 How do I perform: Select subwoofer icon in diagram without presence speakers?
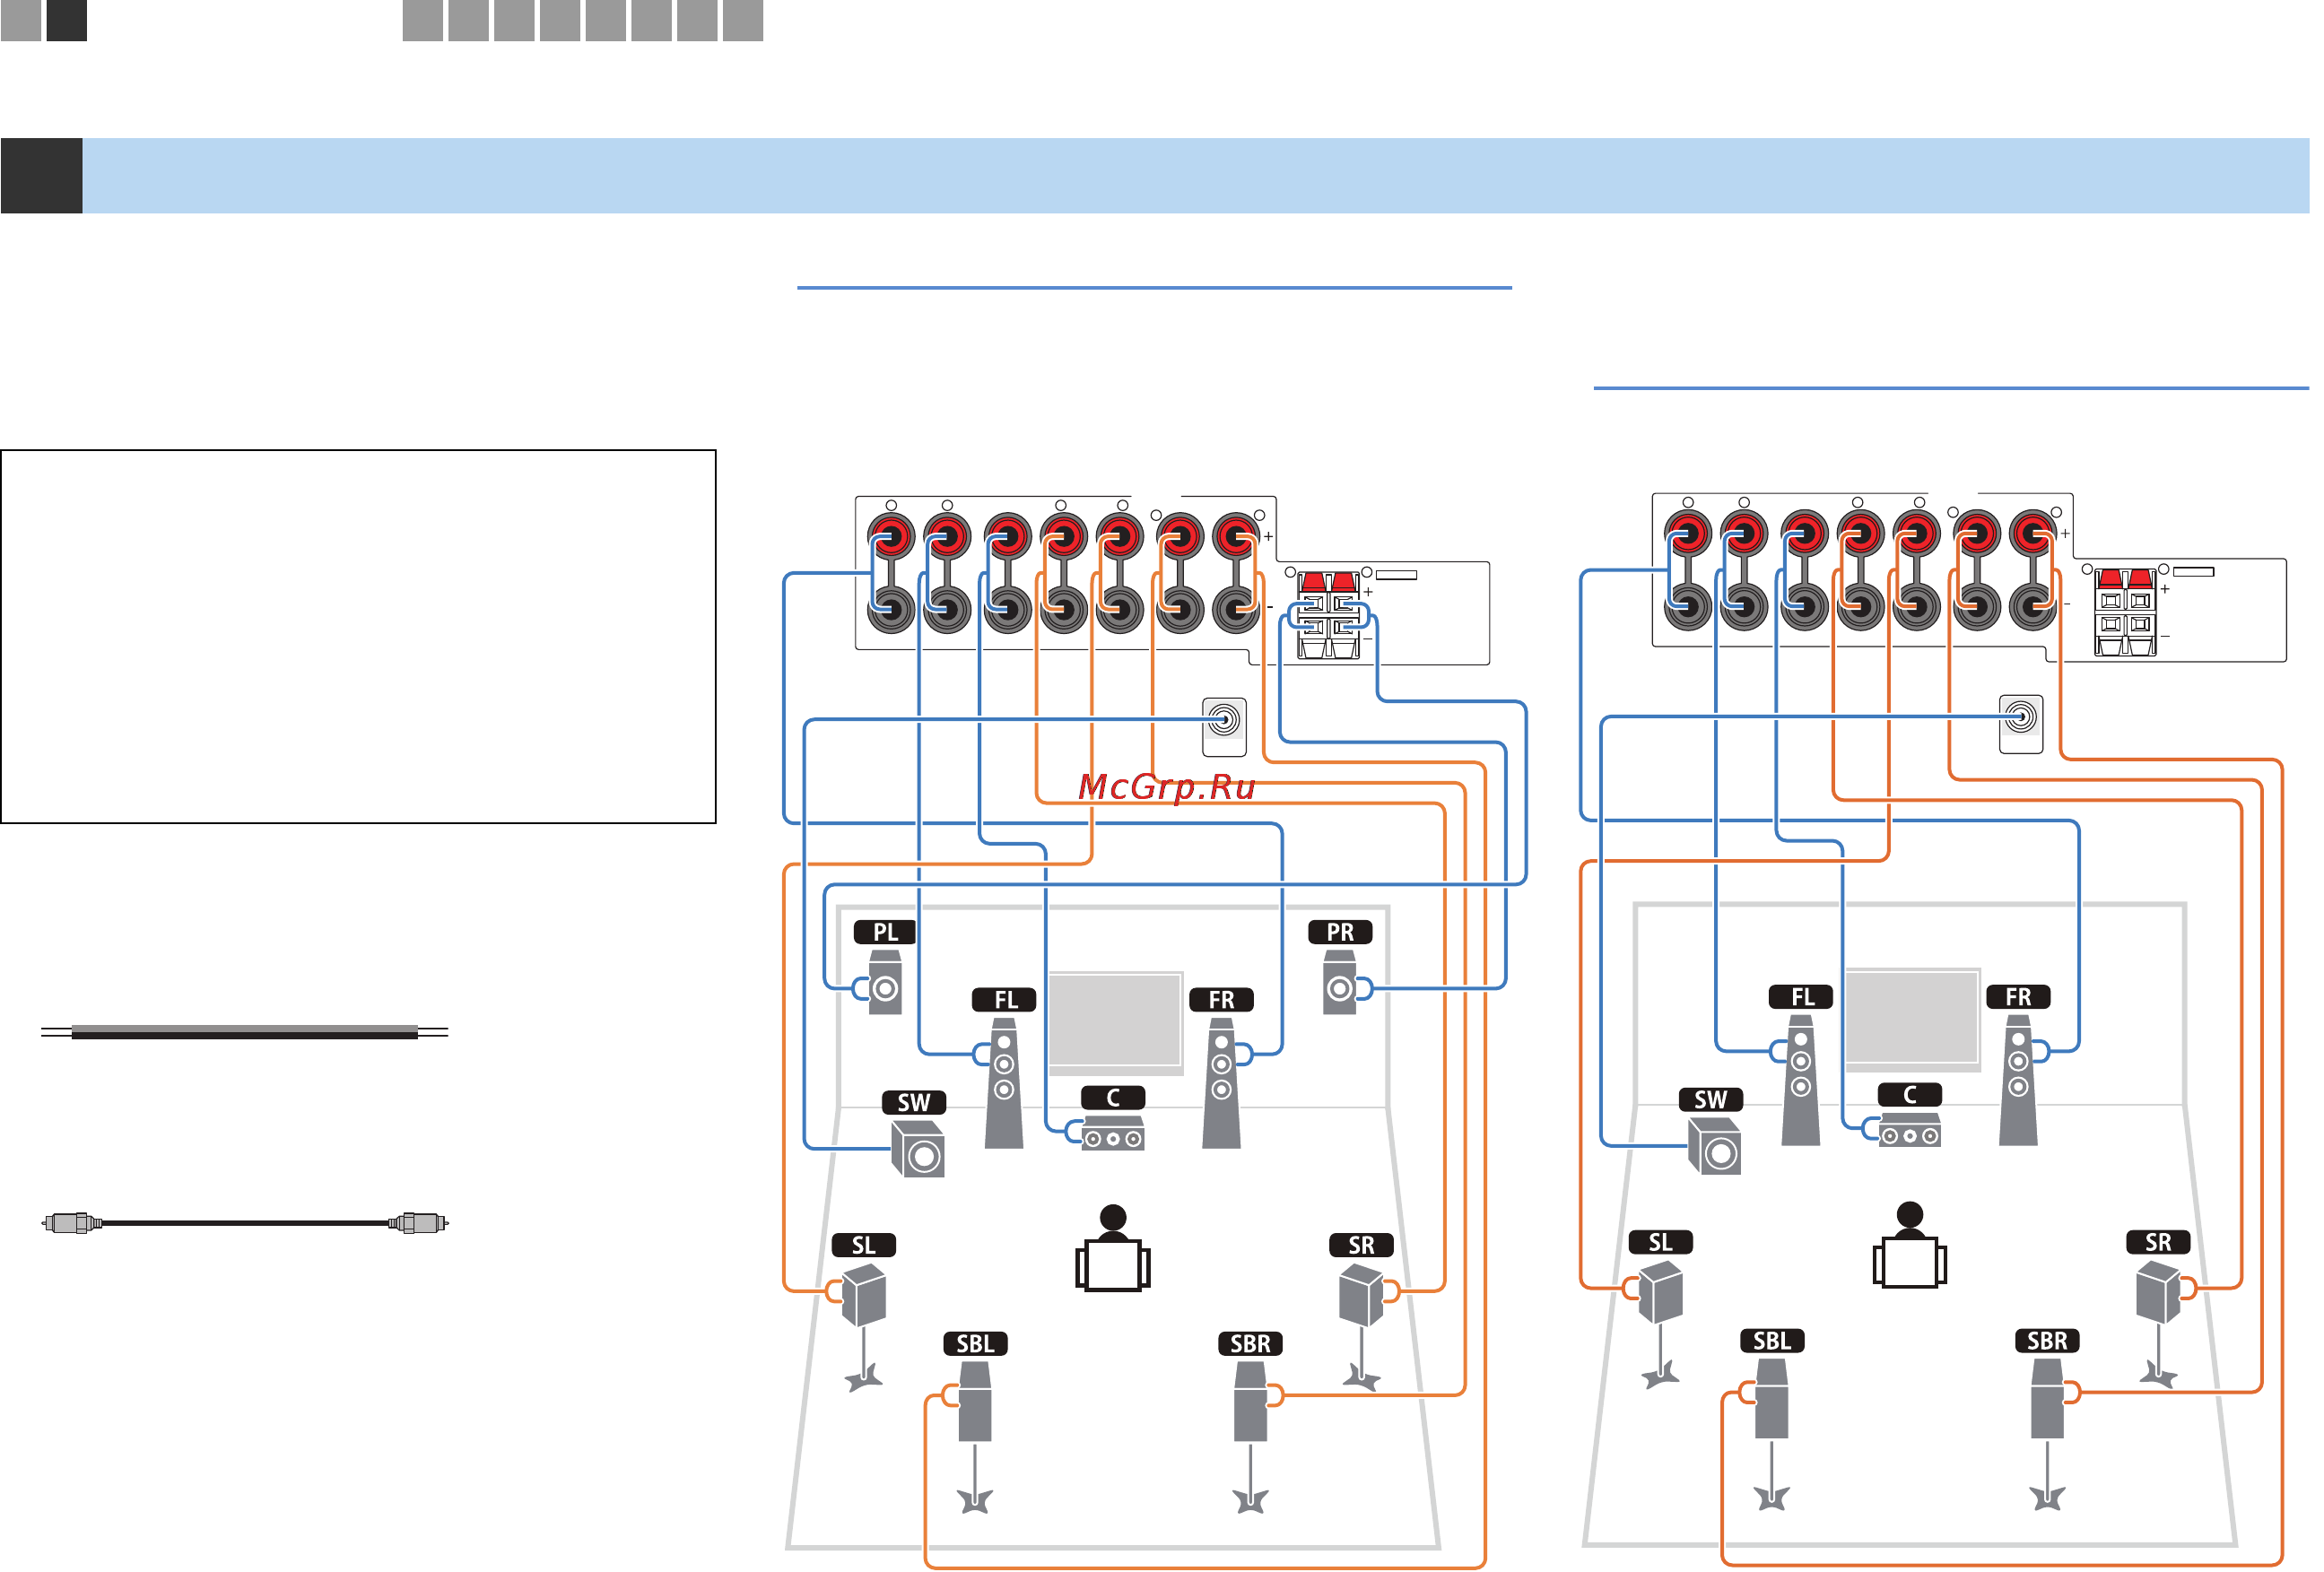1715,1147
